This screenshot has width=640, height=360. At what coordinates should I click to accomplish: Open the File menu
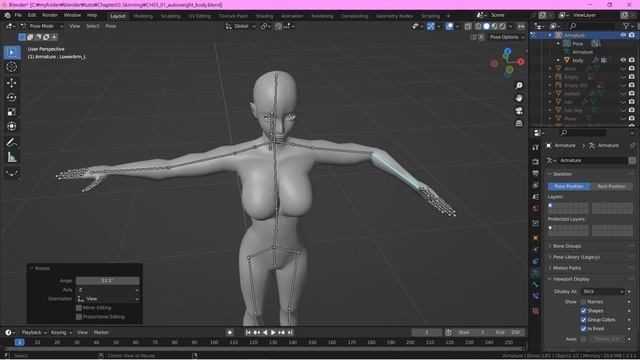[x=18, y=15]
